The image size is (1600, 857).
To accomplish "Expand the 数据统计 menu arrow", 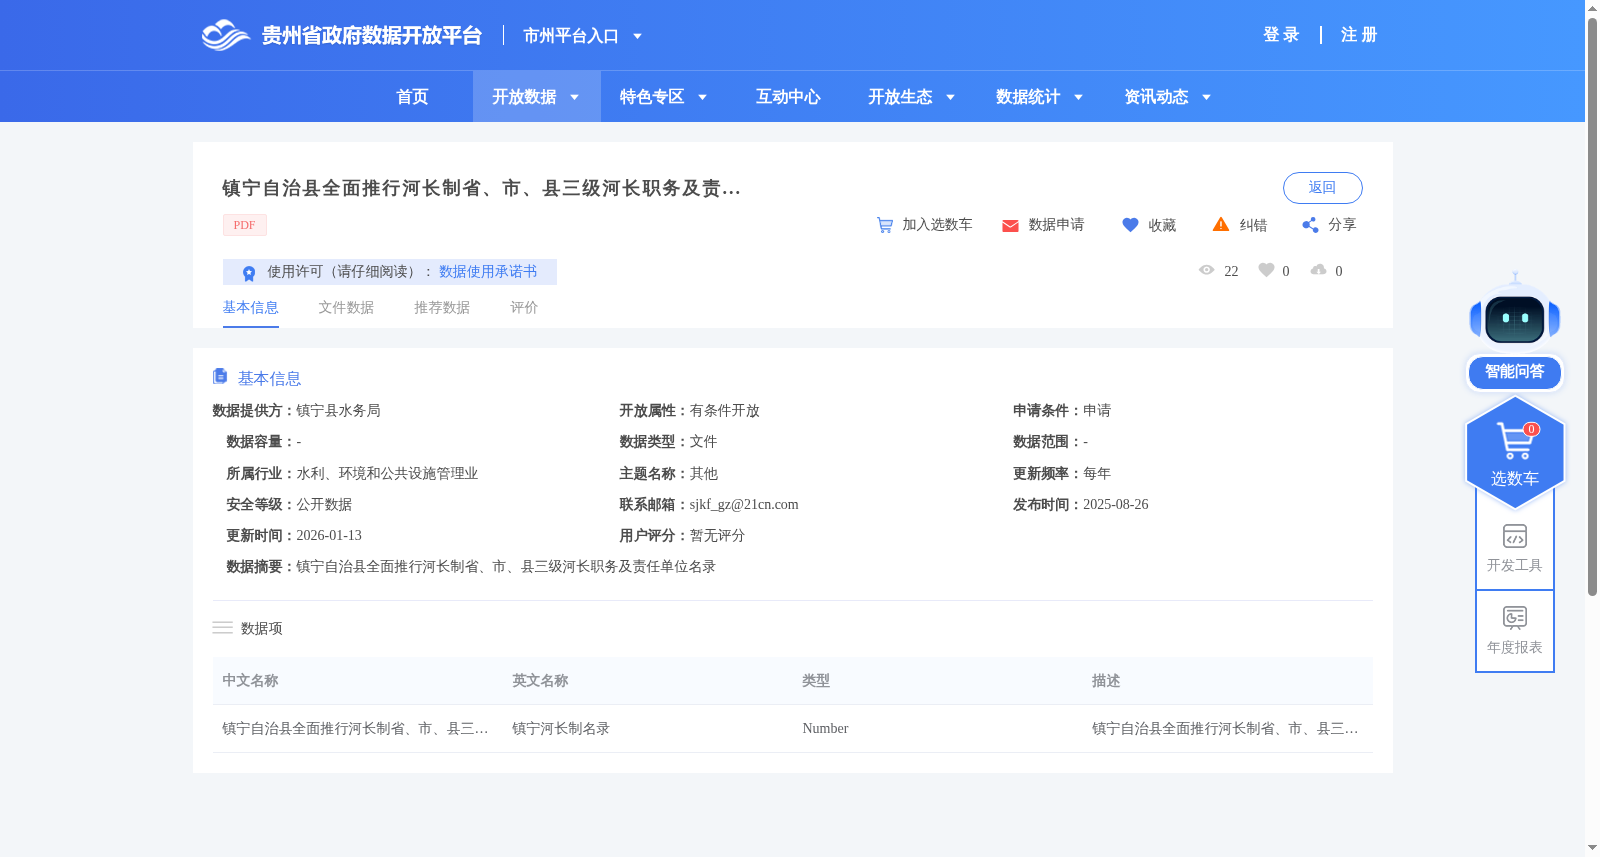I will [x=1078, y=97].
